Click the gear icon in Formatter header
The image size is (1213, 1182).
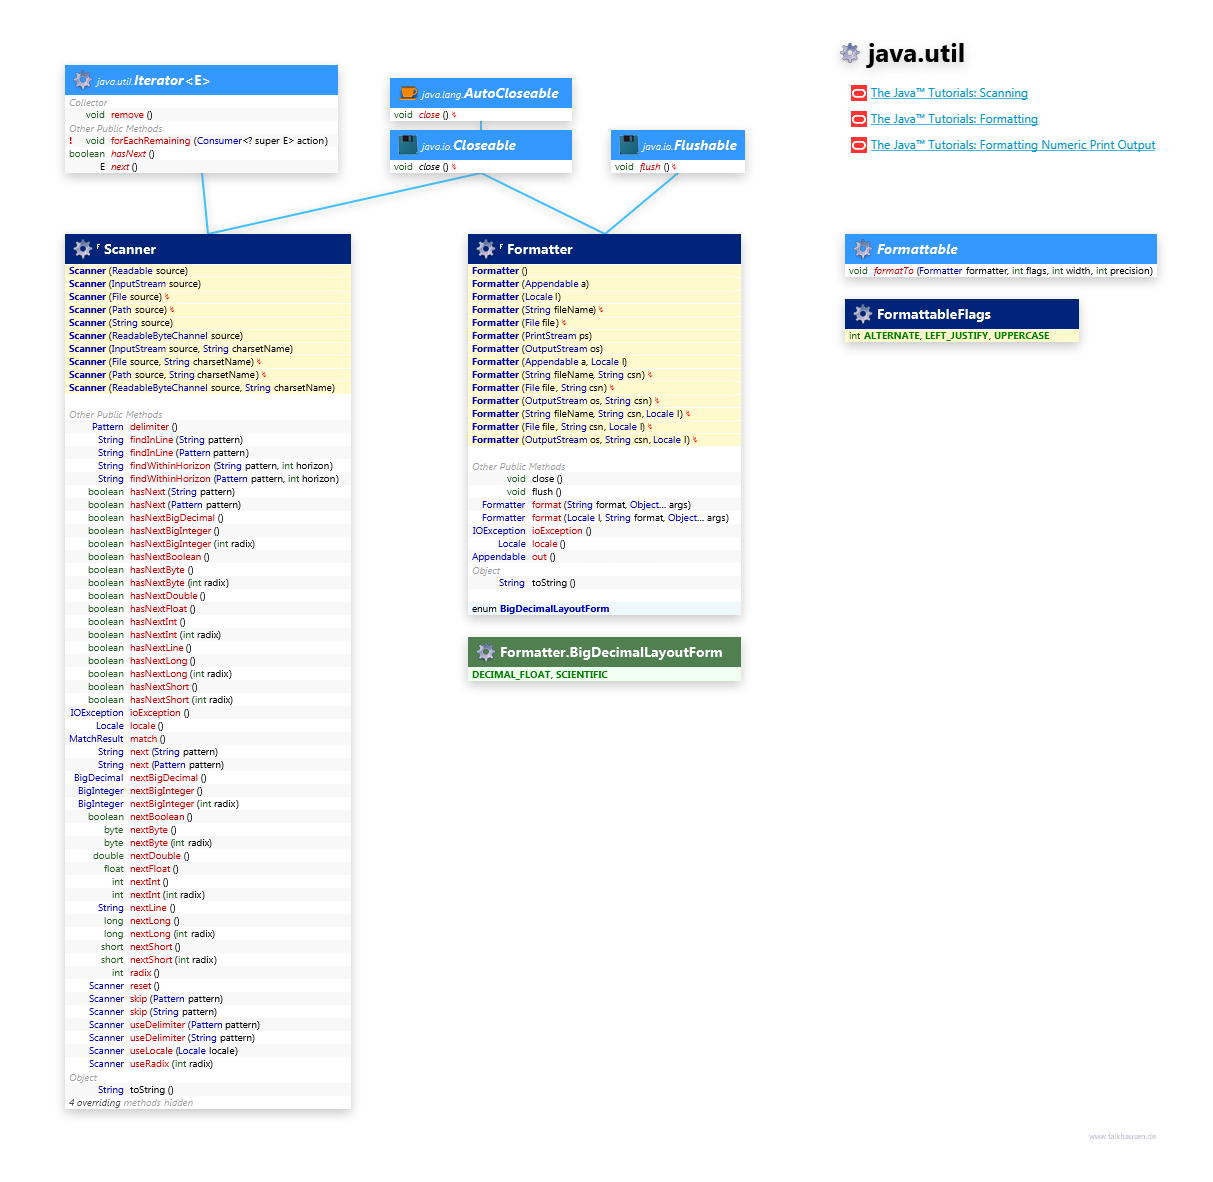pos(486,249)
